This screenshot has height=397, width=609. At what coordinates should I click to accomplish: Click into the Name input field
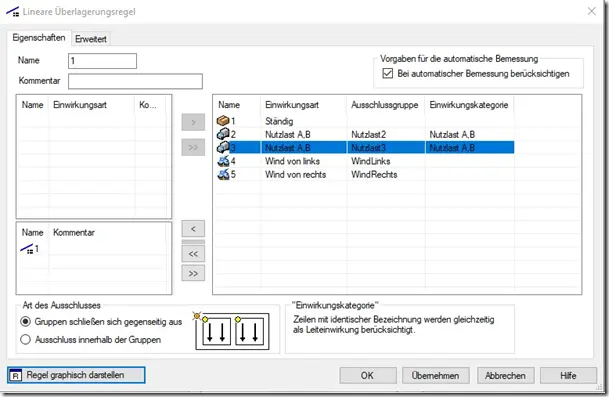(103, 61)
